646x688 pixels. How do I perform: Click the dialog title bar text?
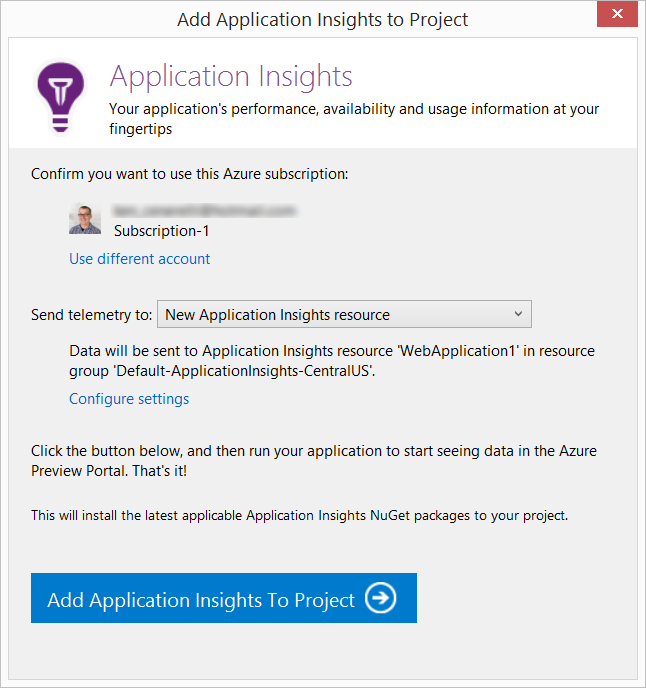[x=323, y=20]
